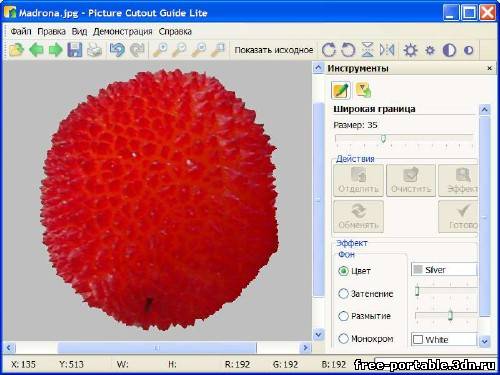Click the printer icon
The image size is (500, 375).
(x=94, y=50)
